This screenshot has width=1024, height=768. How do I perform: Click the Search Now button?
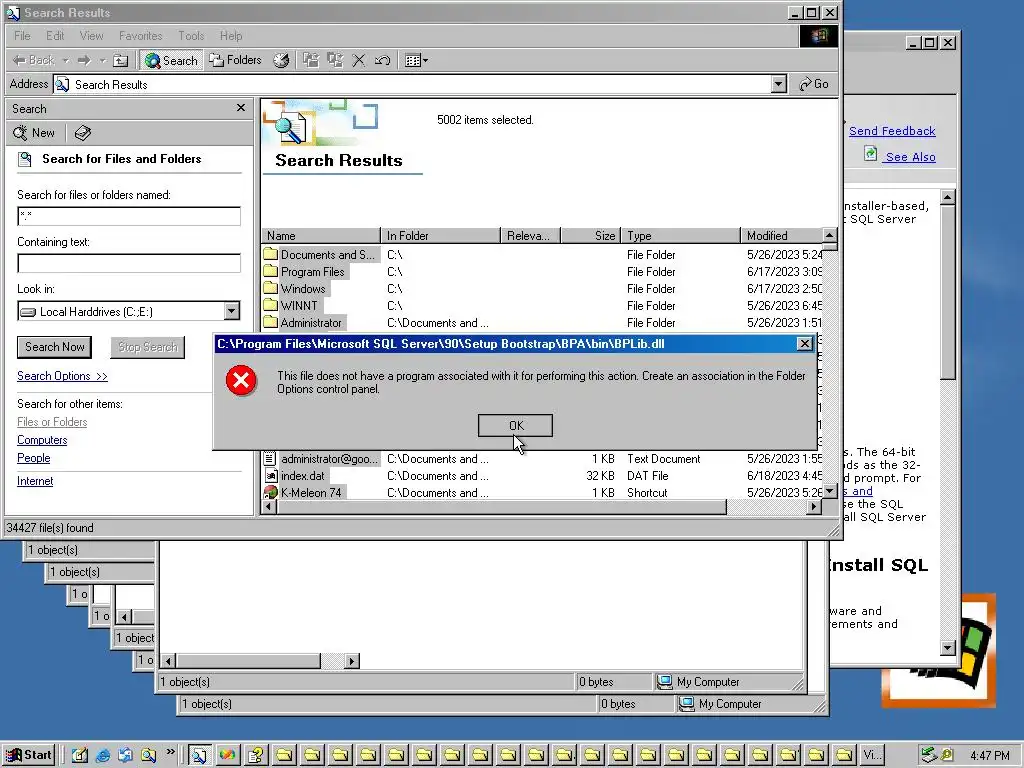click(x=55, y=347)
